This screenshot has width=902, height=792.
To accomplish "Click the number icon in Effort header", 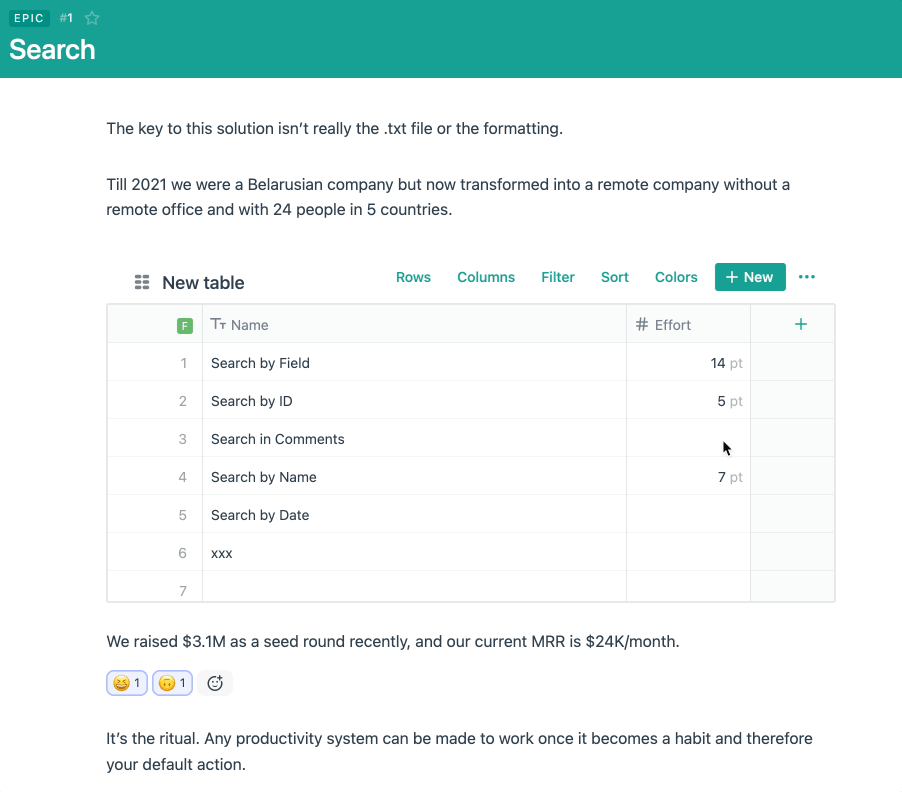I will click(x=642, y=325).
